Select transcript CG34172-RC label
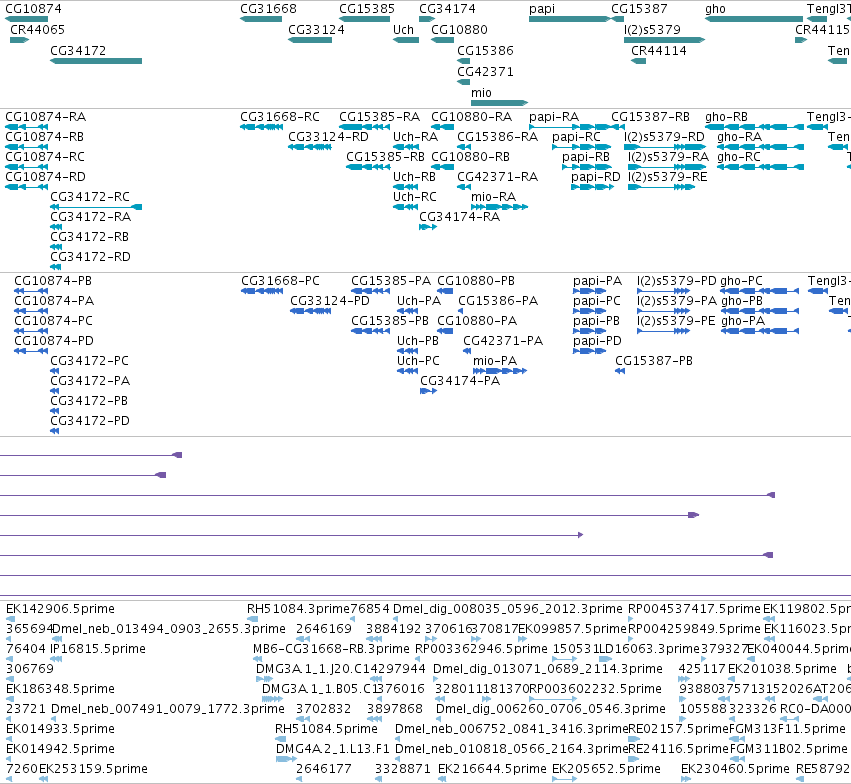 pyautogui.click(x=90, y=196)
